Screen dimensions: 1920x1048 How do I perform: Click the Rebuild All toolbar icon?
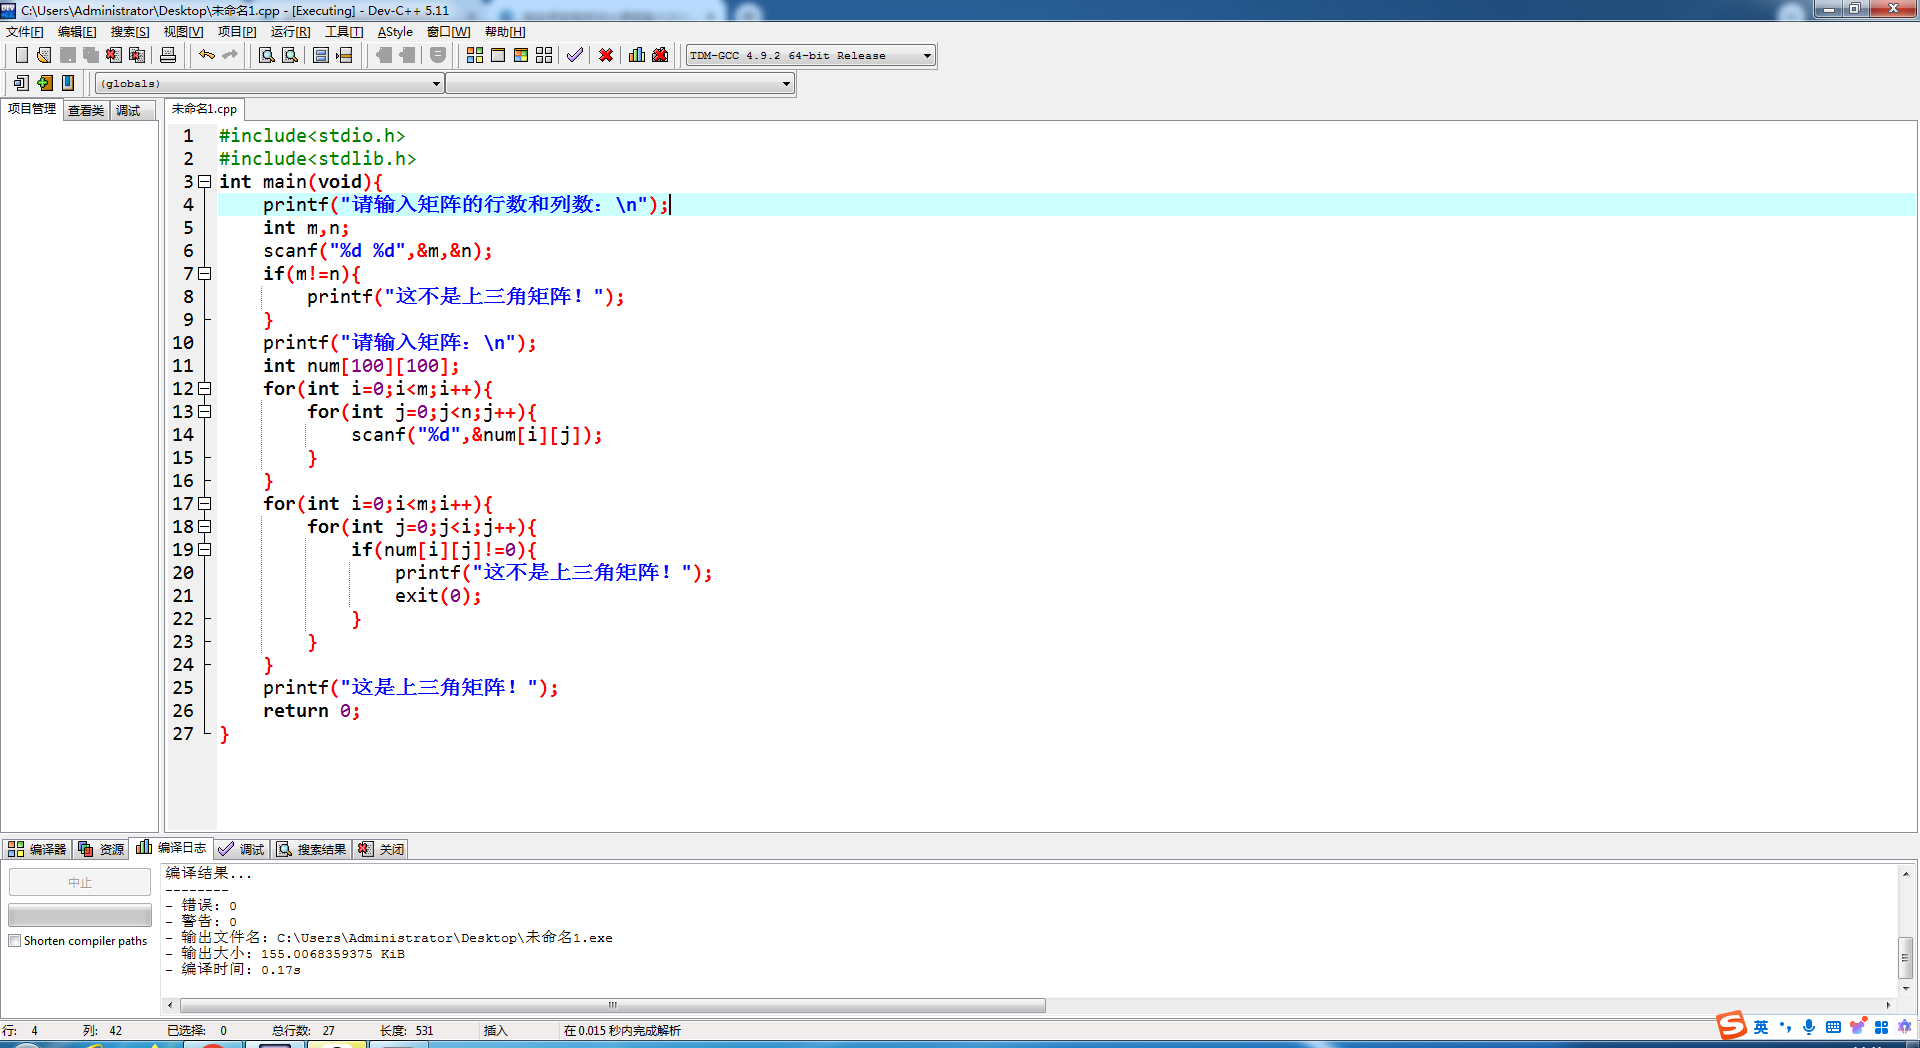[x=544, y=55]
